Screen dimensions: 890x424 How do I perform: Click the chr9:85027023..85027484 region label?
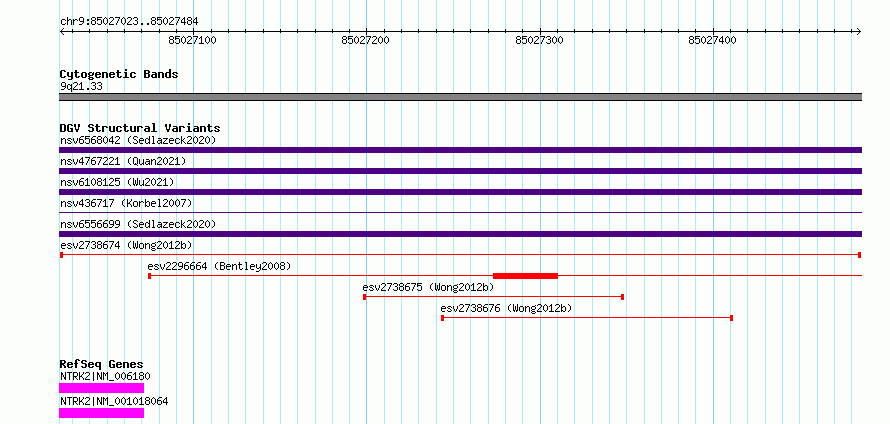(x=129, y=22)
